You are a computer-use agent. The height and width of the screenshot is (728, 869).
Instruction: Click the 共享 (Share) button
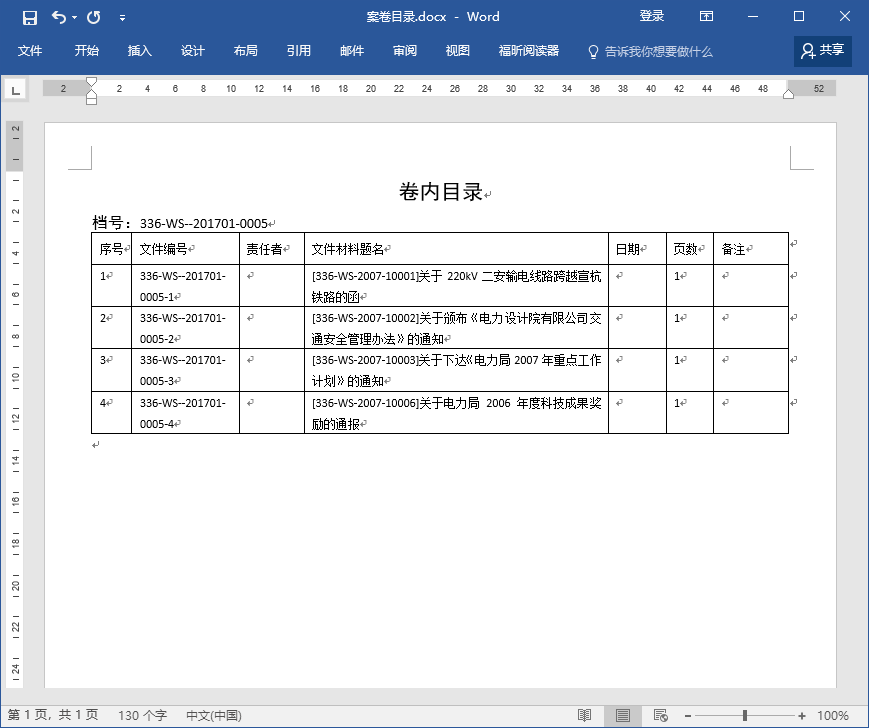click(x=822, y=51)
